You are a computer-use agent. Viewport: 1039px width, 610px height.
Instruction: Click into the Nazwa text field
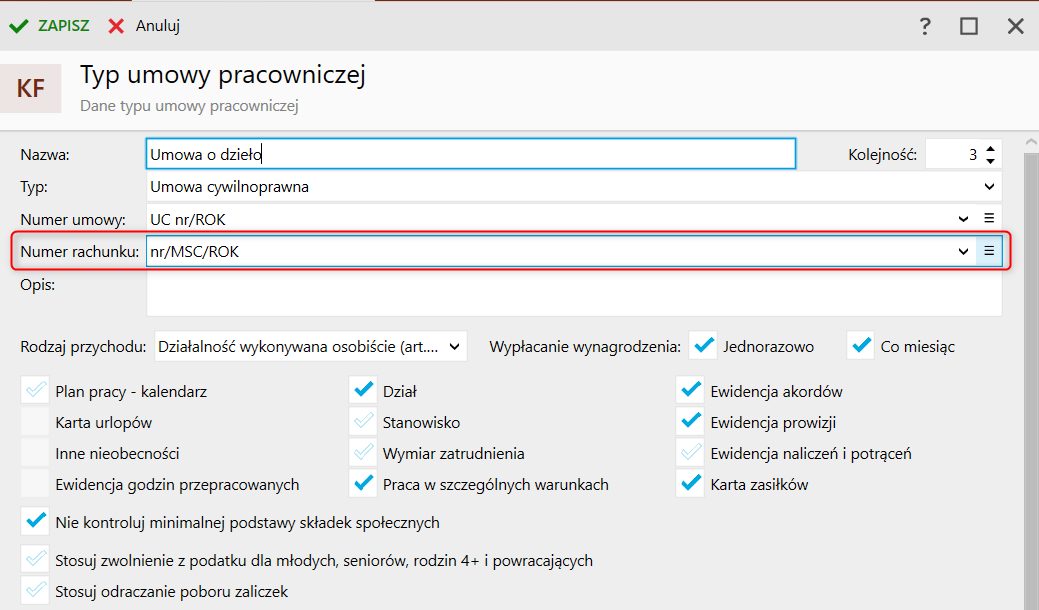[470, 154]
